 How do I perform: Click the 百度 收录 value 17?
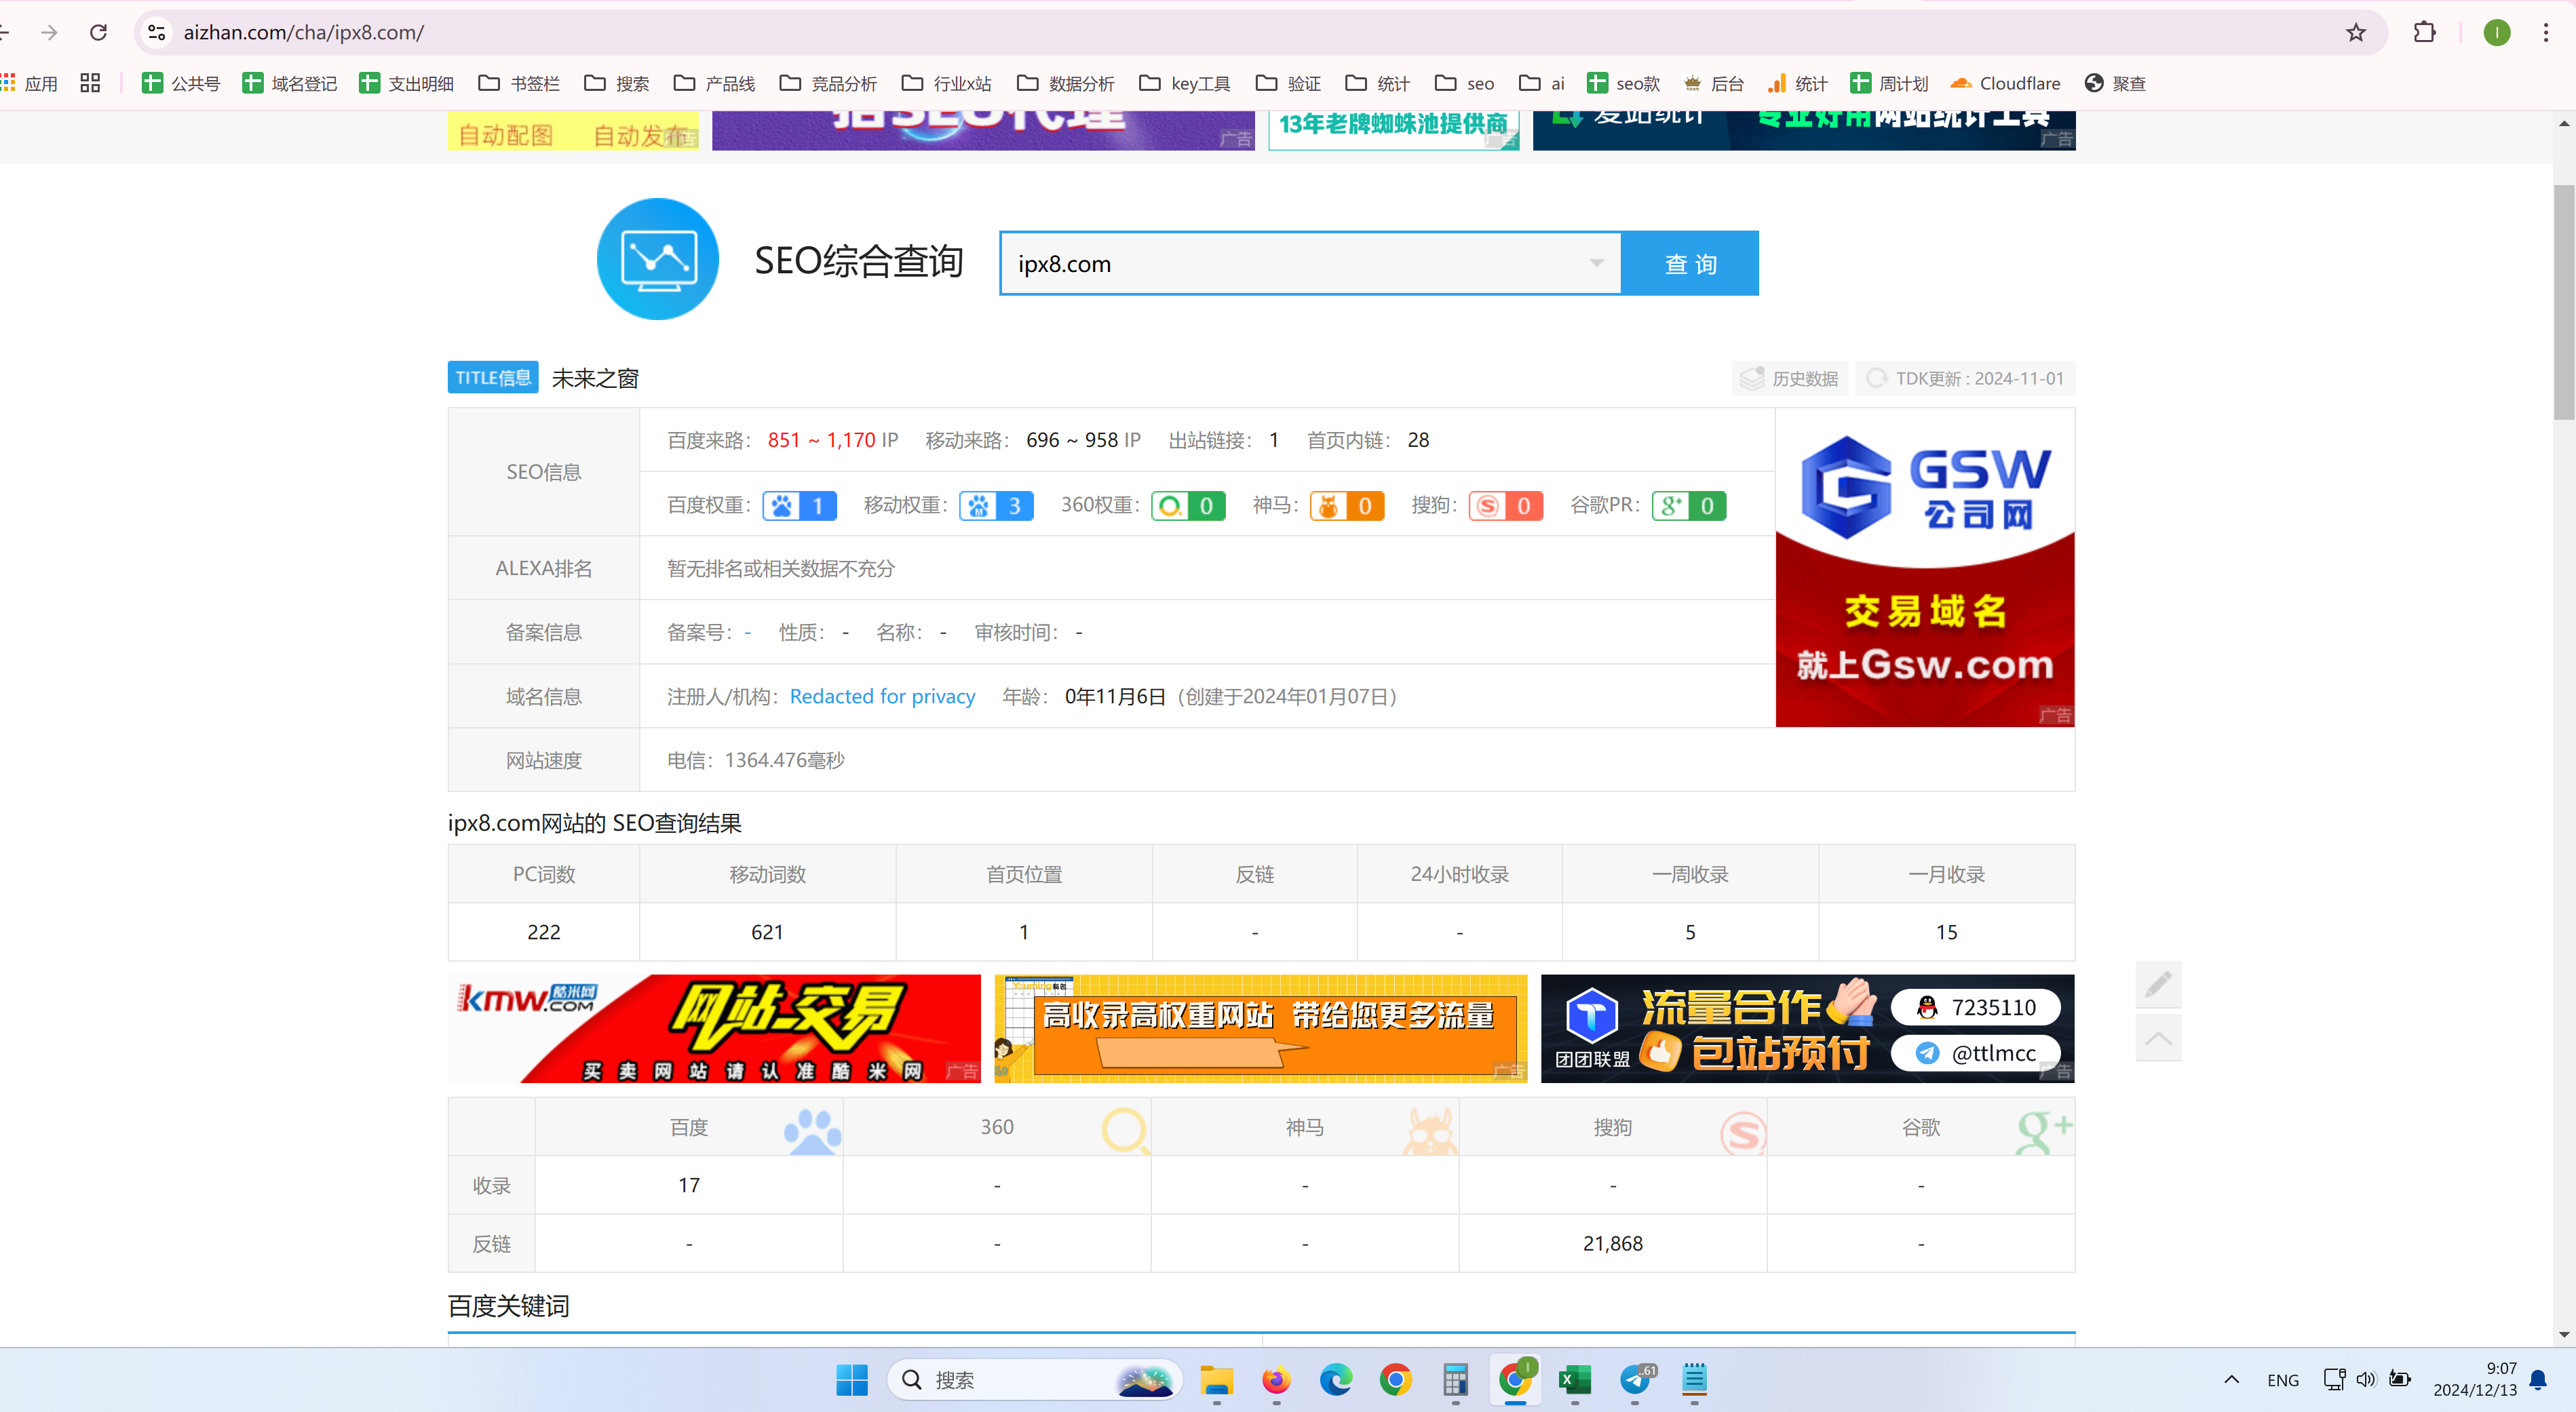[689, 1185]
